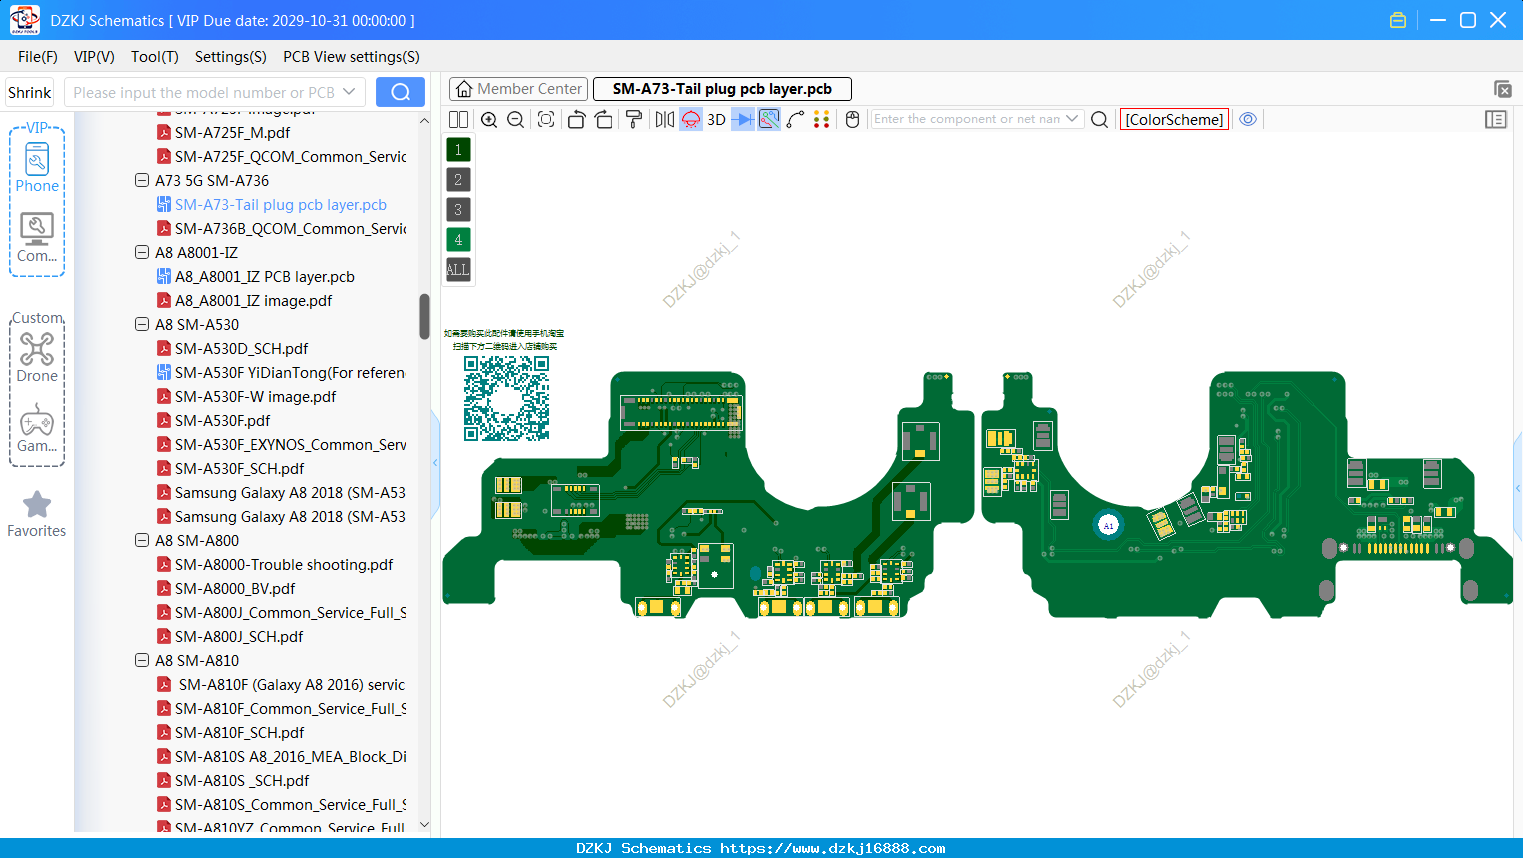Open SM-A725F_M.pdf file
This screenshot has width=1523, height=858.
[x=224, y=133]
